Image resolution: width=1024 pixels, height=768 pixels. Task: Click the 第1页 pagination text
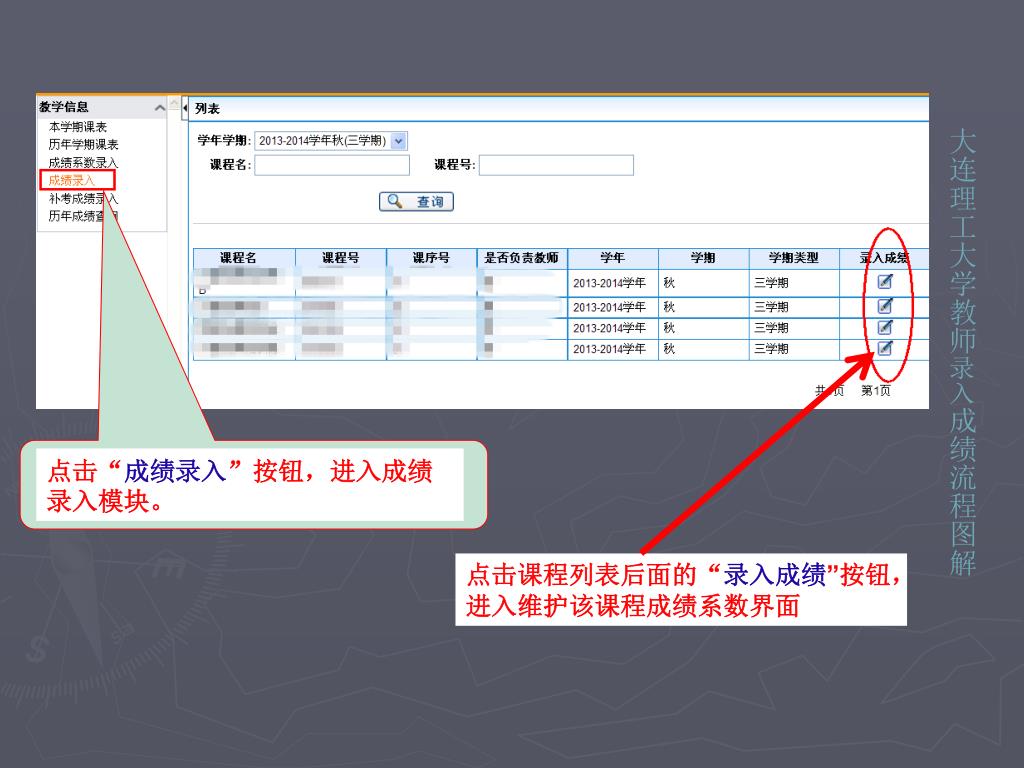[876, 391]
